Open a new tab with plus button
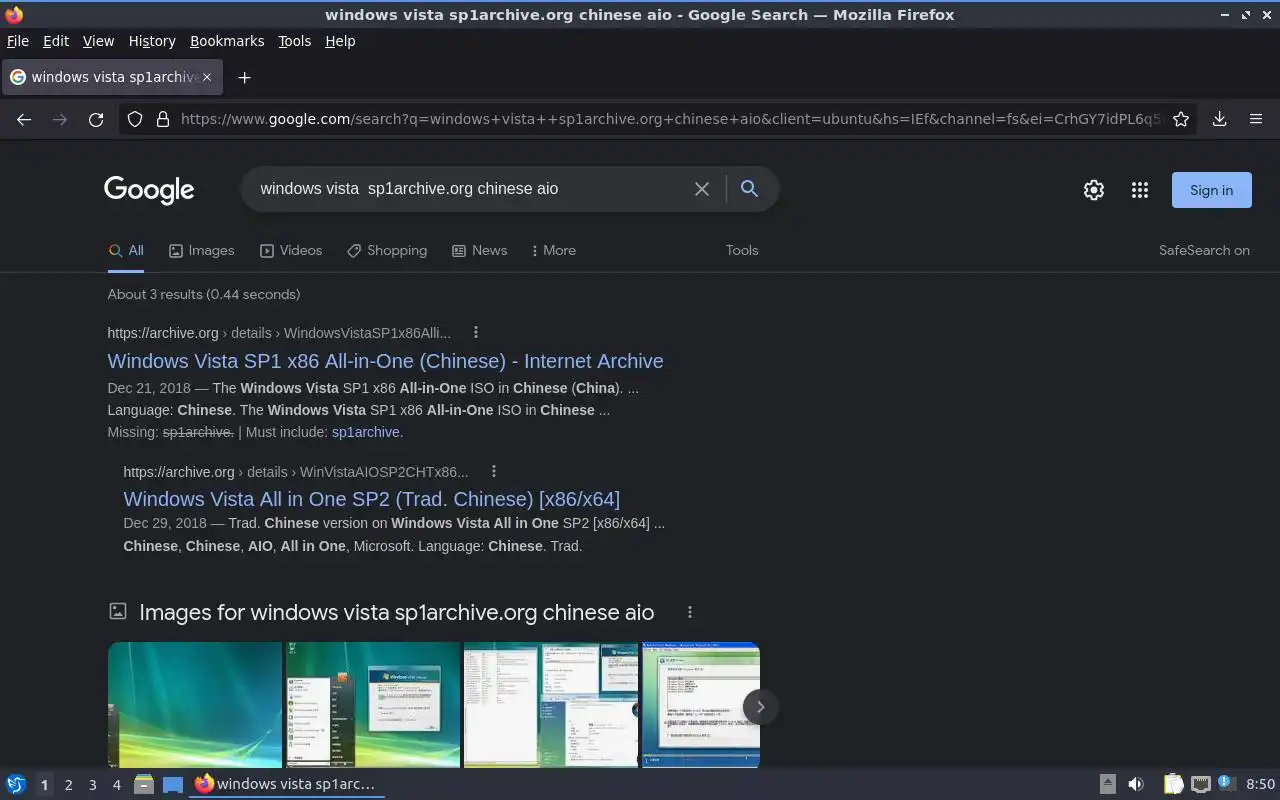 click(244, 77)
